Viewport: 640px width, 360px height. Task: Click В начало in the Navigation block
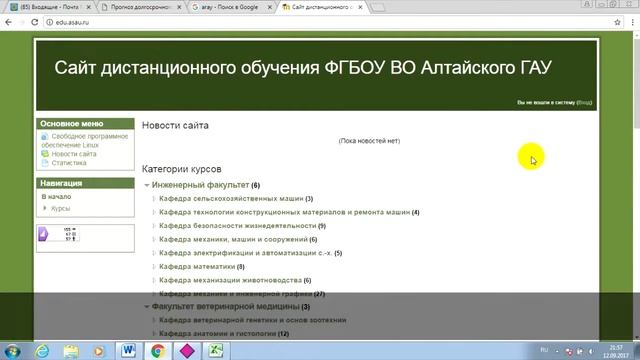tap(56, 197)
